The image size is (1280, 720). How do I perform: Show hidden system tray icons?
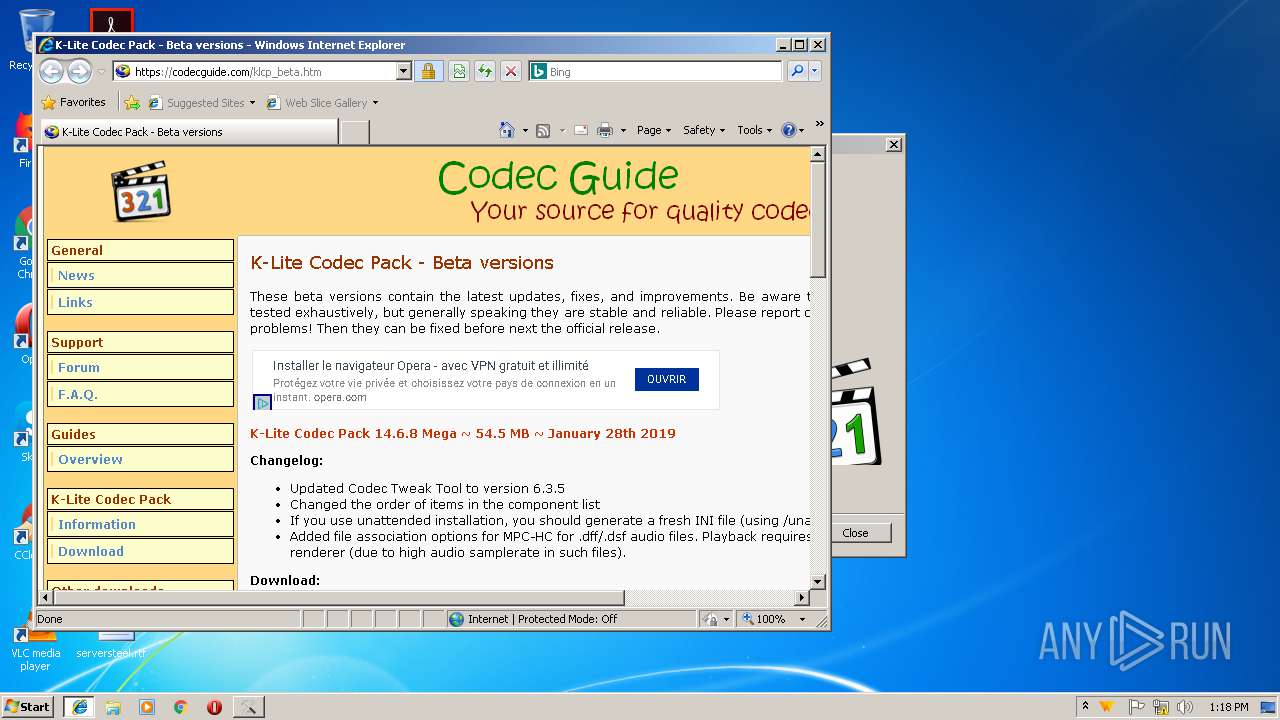click(x=1085, y=707)
